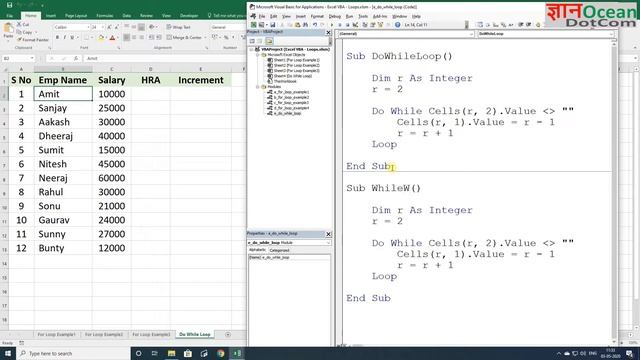Click the Windows Start button
Screen dimensions: 640x360
click(x=7, y=353)
